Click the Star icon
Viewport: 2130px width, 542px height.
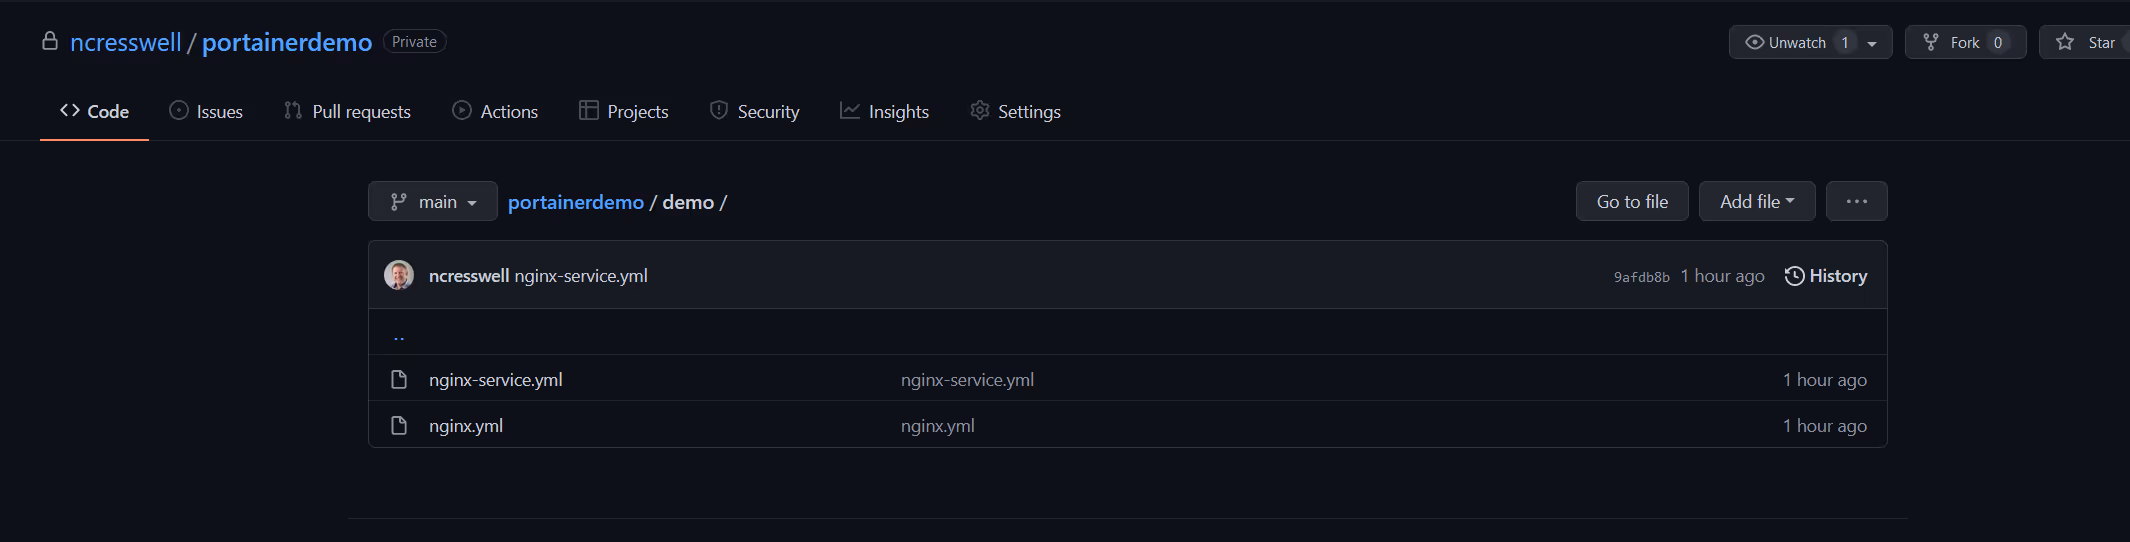(x=2065, y=42)
